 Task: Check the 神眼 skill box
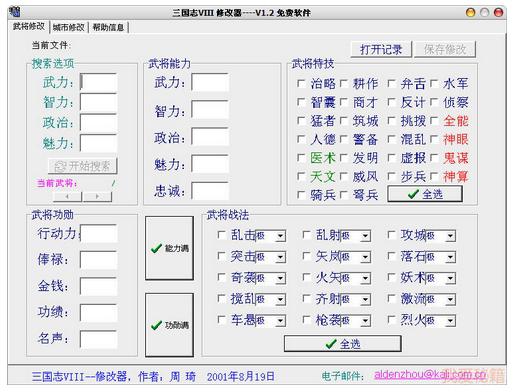coord(434,139)
